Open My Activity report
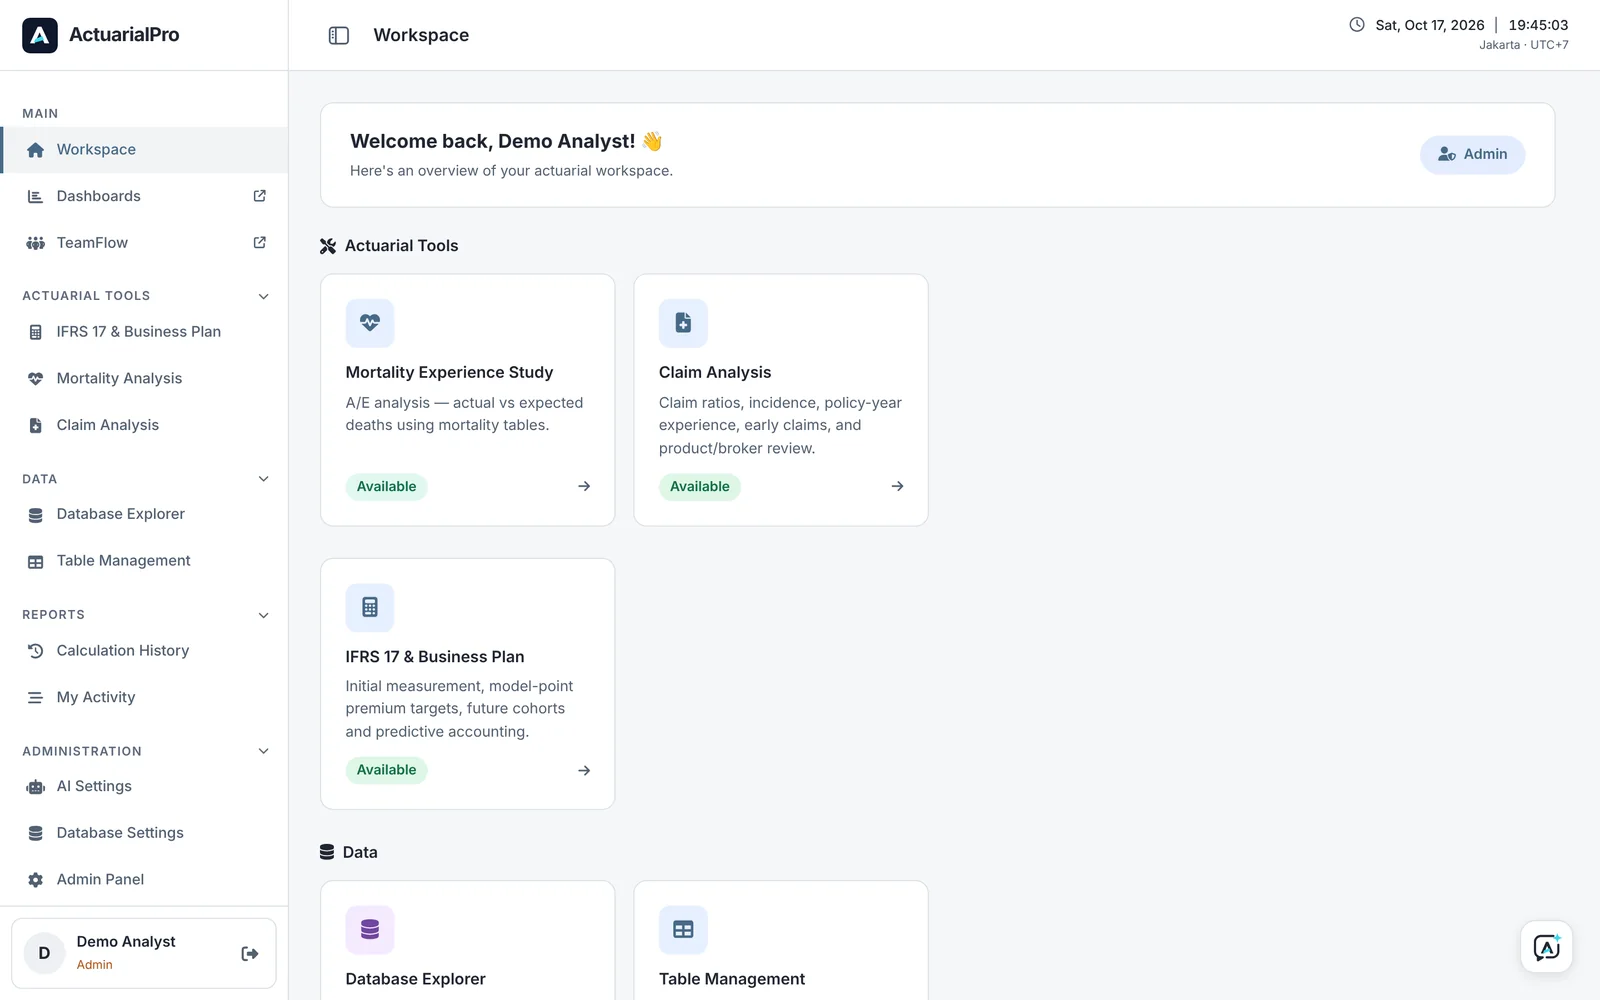This screenshot has width=1600, height=1000. (144, 697)
